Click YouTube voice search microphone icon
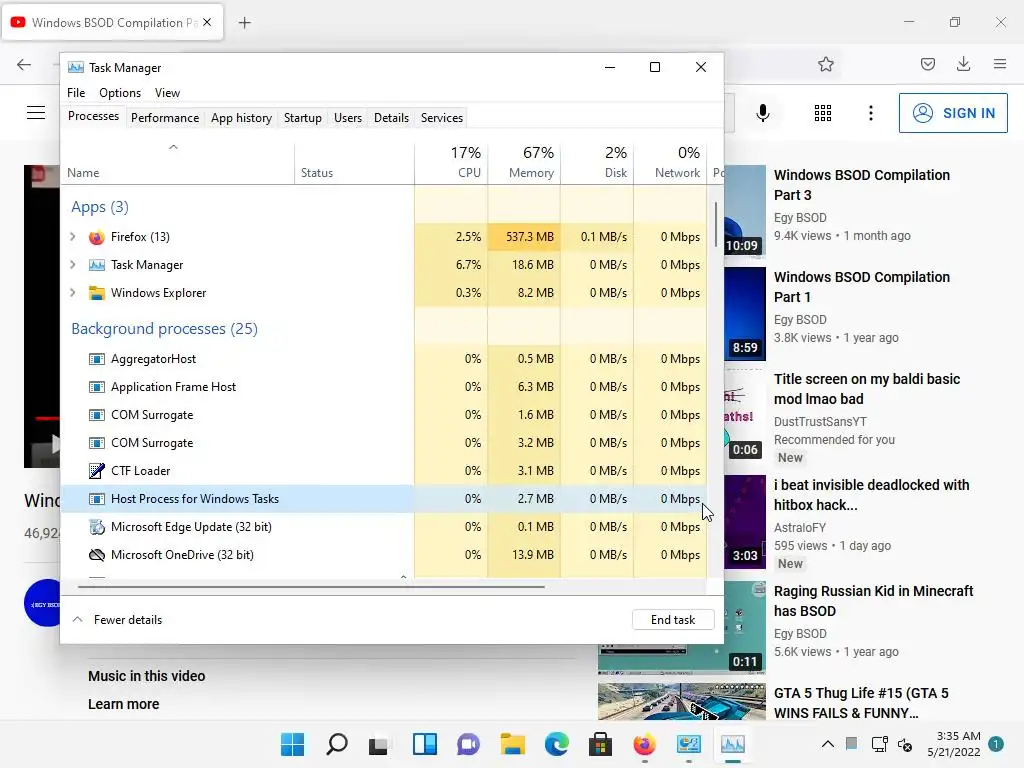1024x768 pixels. [x=763, y=113]
